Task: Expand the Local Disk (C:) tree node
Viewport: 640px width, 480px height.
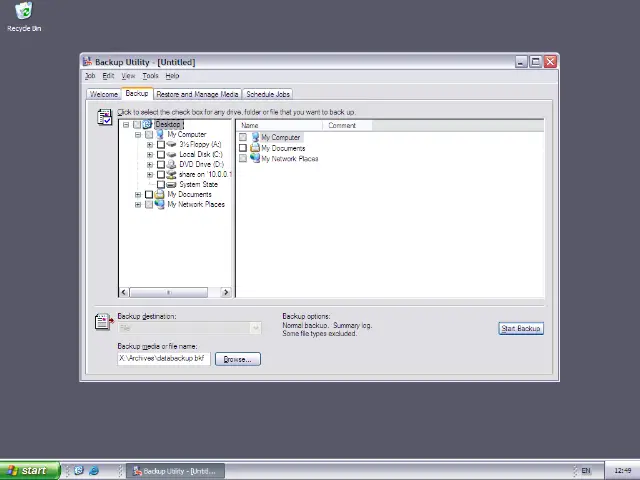Action: point(150,154)
